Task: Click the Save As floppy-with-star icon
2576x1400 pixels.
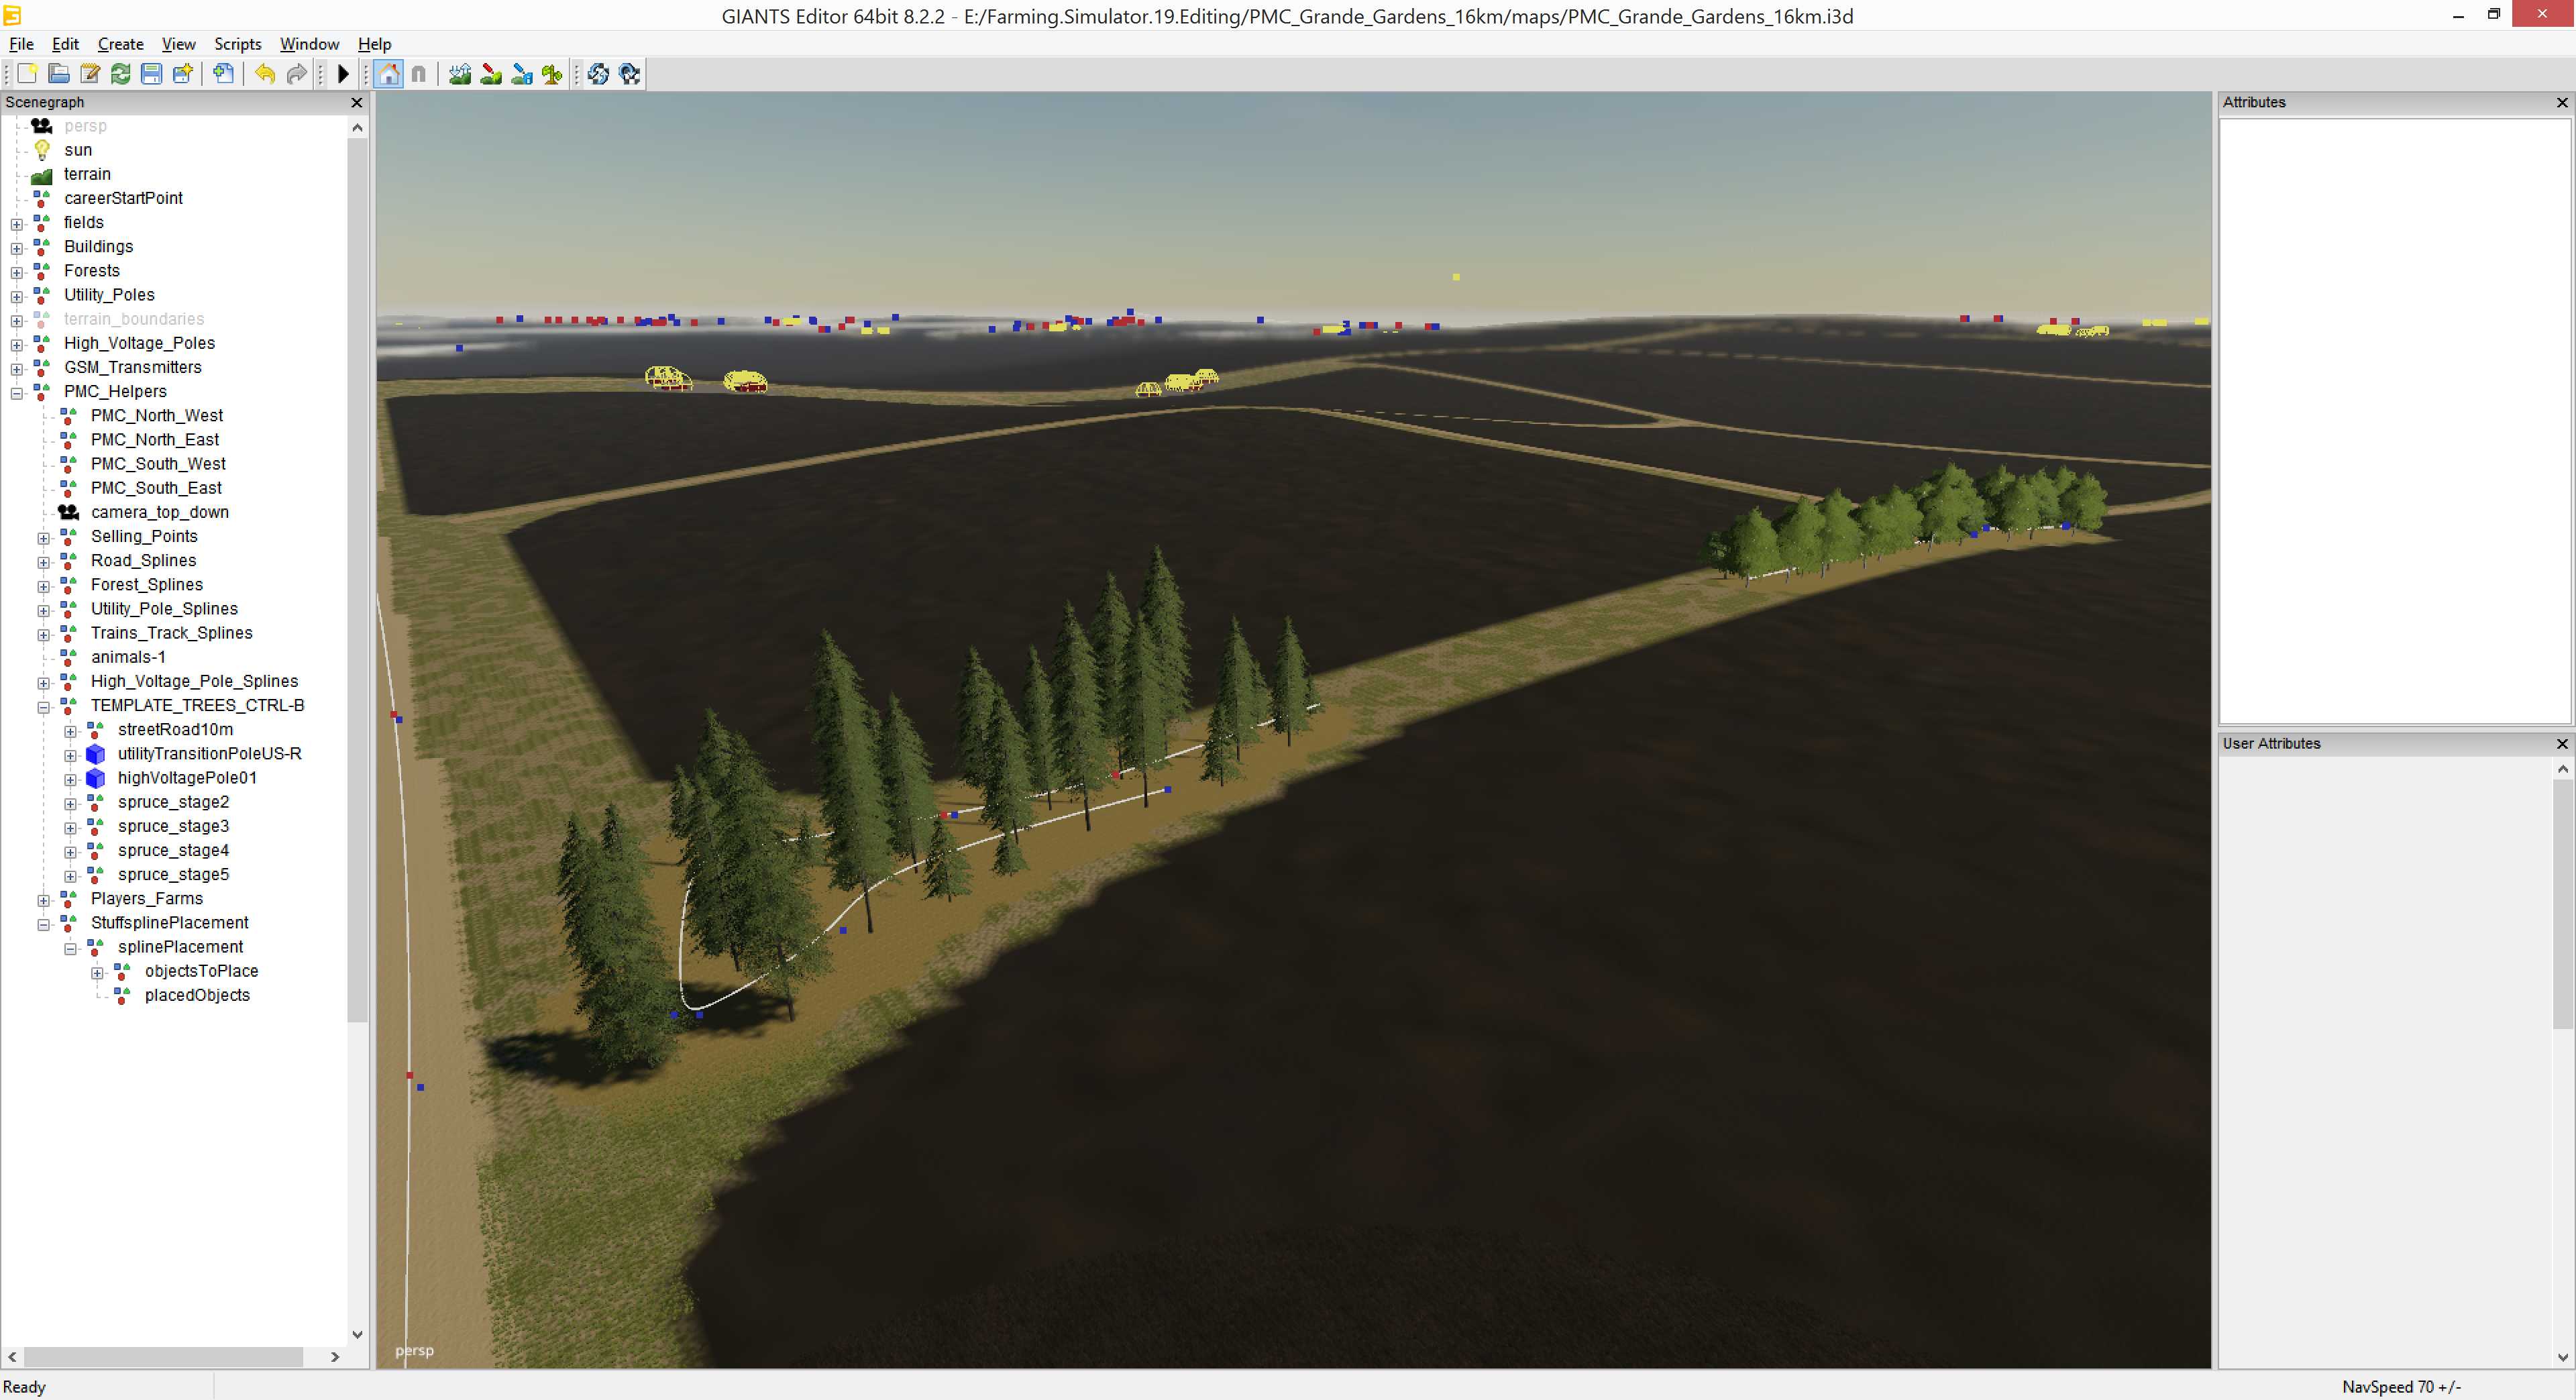Action: (183, 74)
